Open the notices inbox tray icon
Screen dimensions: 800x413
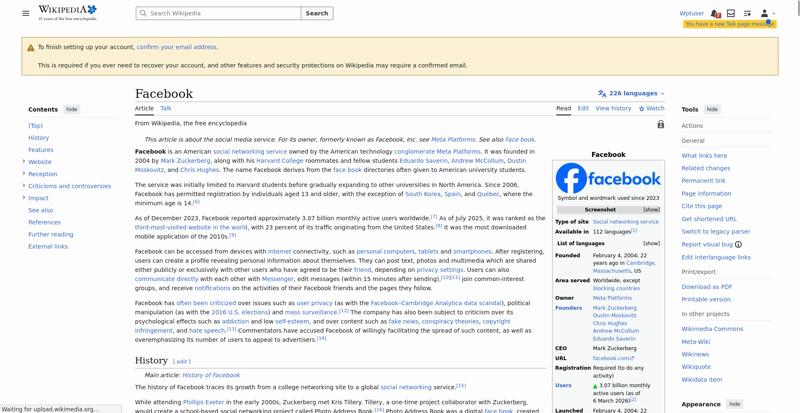tap(731, 13)
